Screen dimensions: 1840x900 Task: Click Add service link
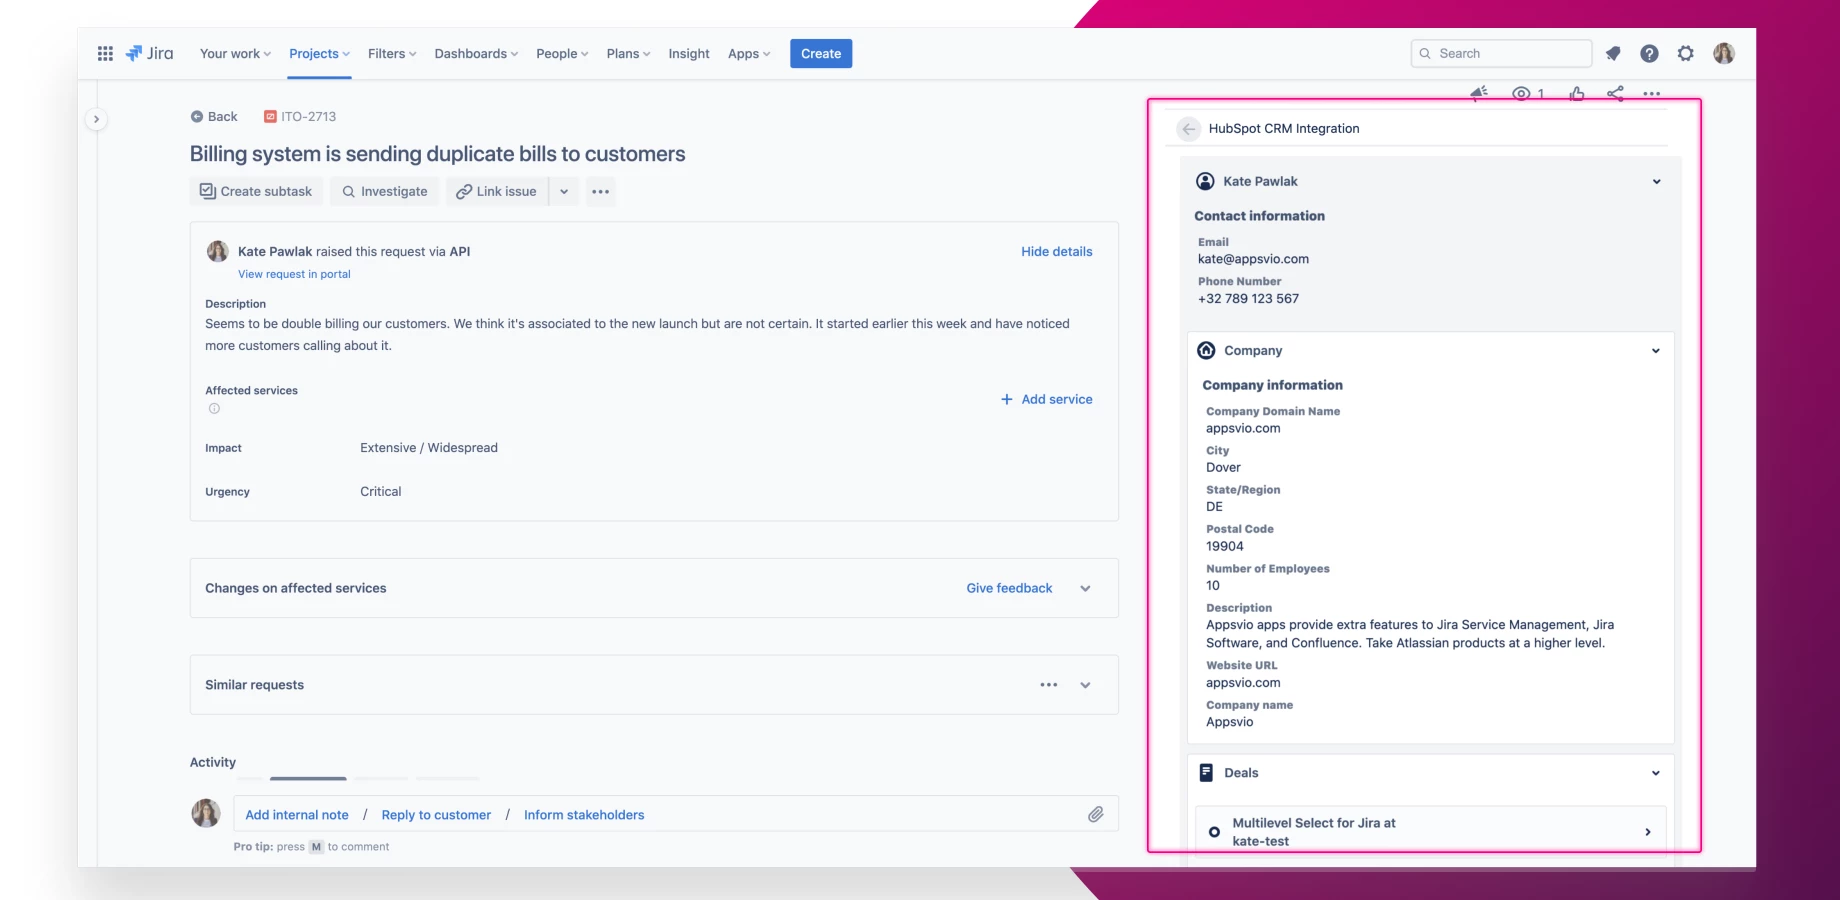click(x=1047, y=399)
